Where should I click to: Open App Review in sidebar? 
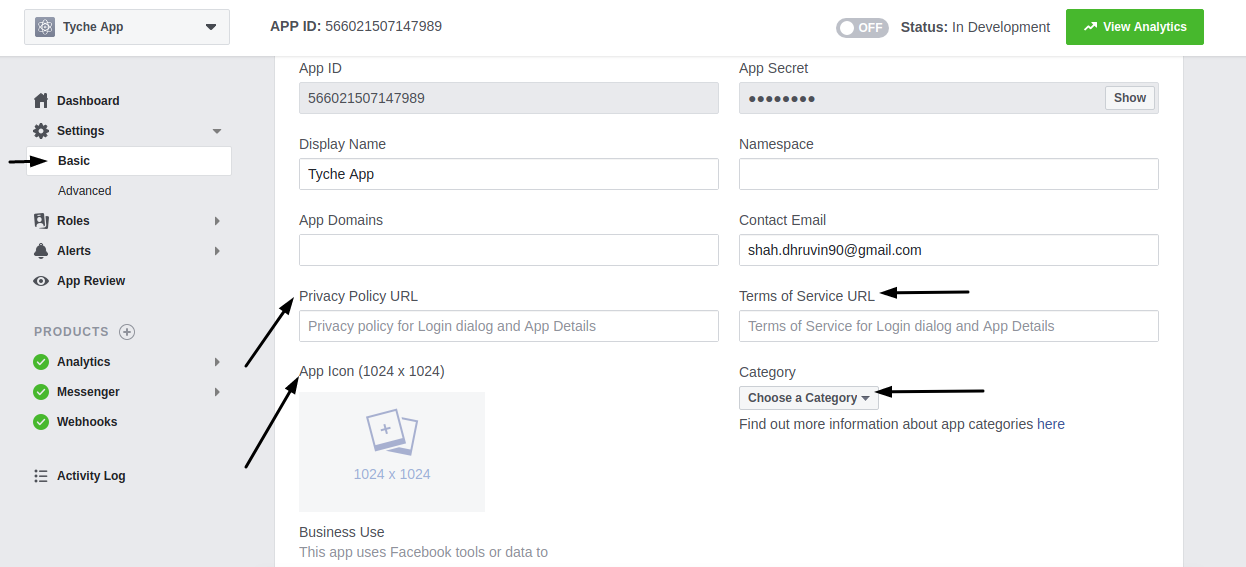(x=91, y=281)
